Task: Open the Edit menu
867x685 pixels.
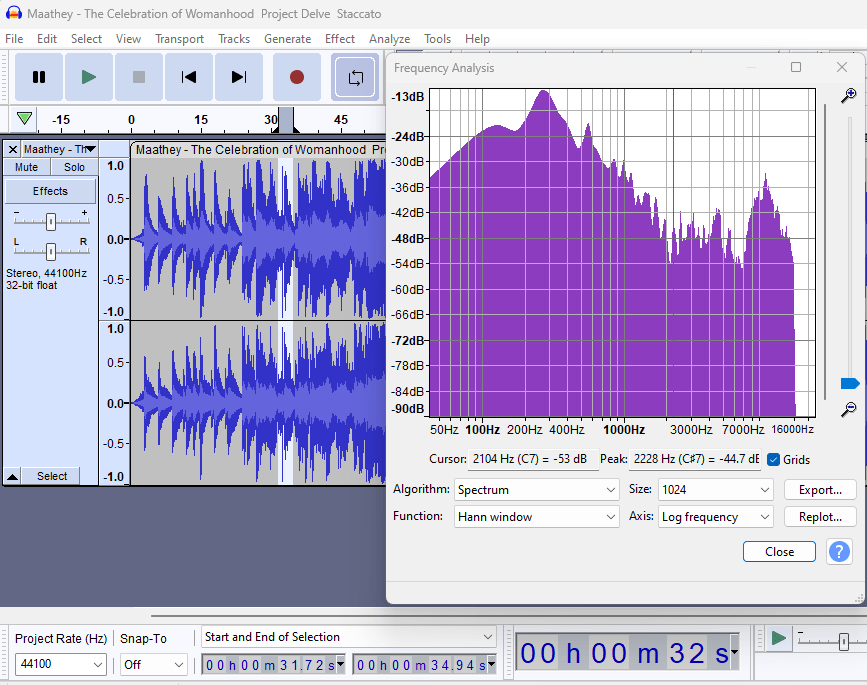Action: pos(47,39)
